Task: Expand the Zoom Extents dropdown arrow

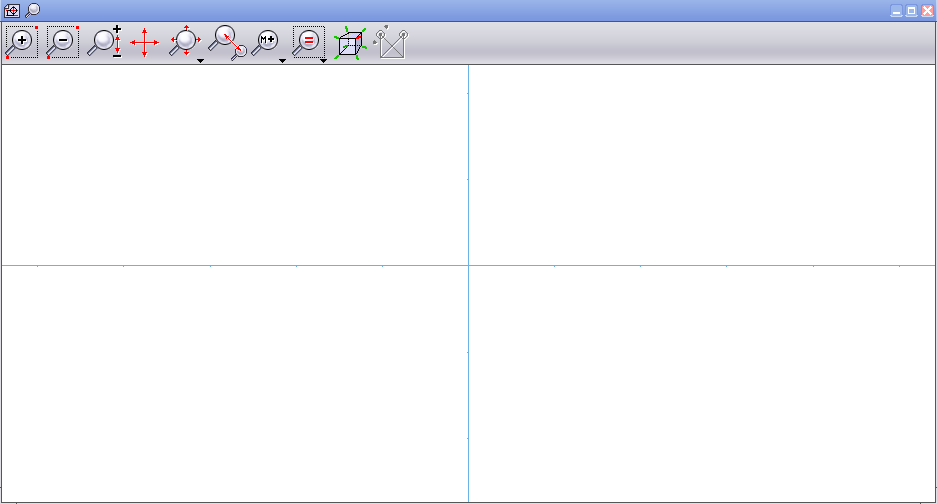Action: pyautogui.click(x=201, y=61)
